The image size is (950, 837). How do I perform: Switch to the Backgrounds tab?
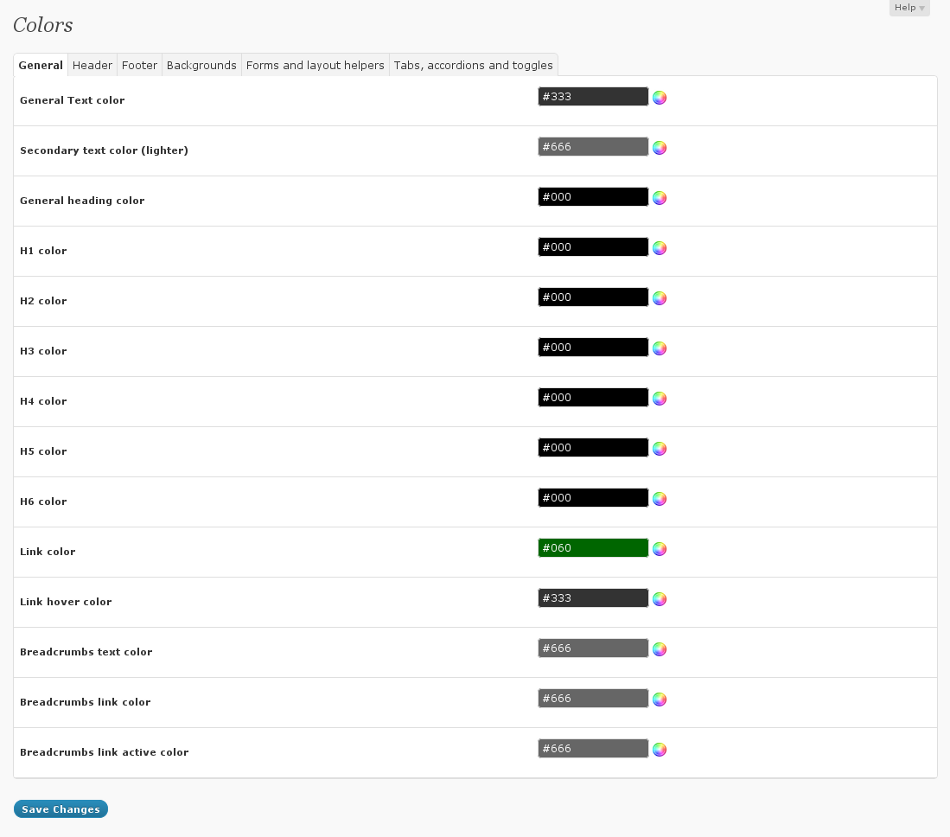coord(201,65)
